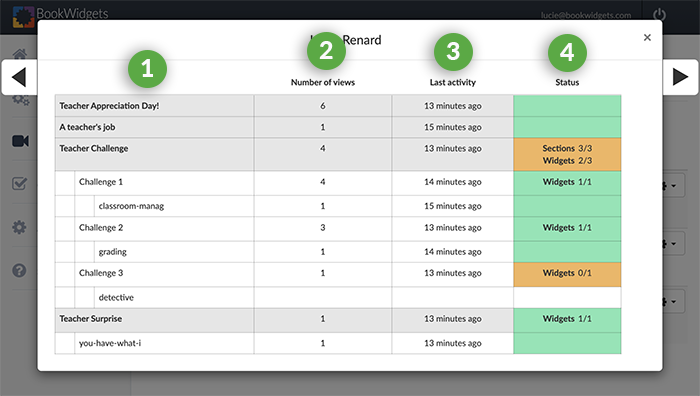This screenshot has height=396, width=700.
Task: Select the Challenge 1 row
Action: [338, 183]
